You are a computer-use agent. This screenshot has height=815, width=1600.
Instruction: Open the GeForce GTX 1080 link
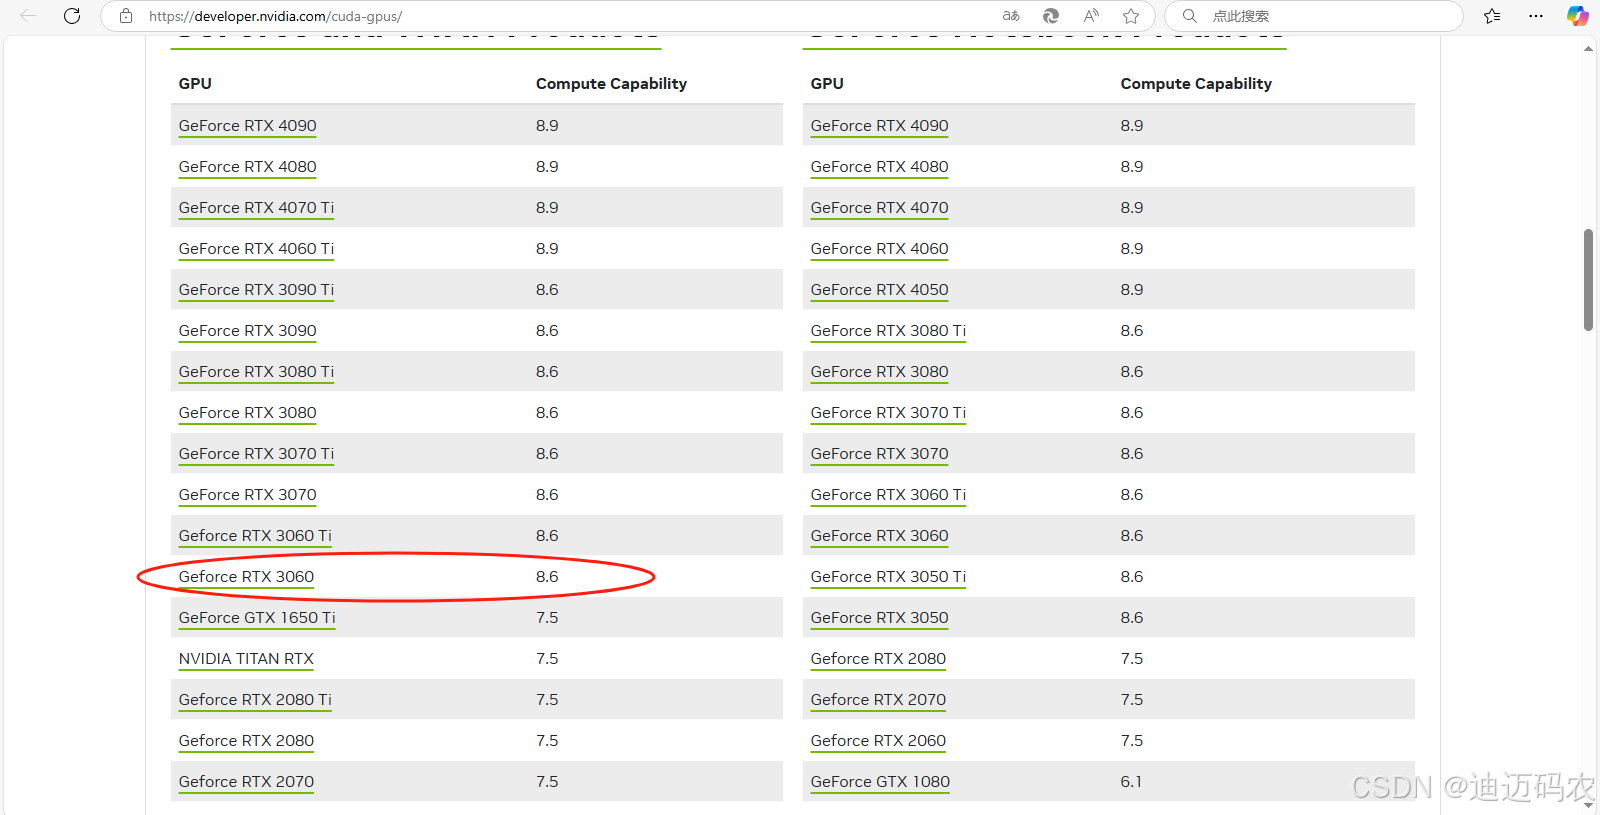(880, 782)
